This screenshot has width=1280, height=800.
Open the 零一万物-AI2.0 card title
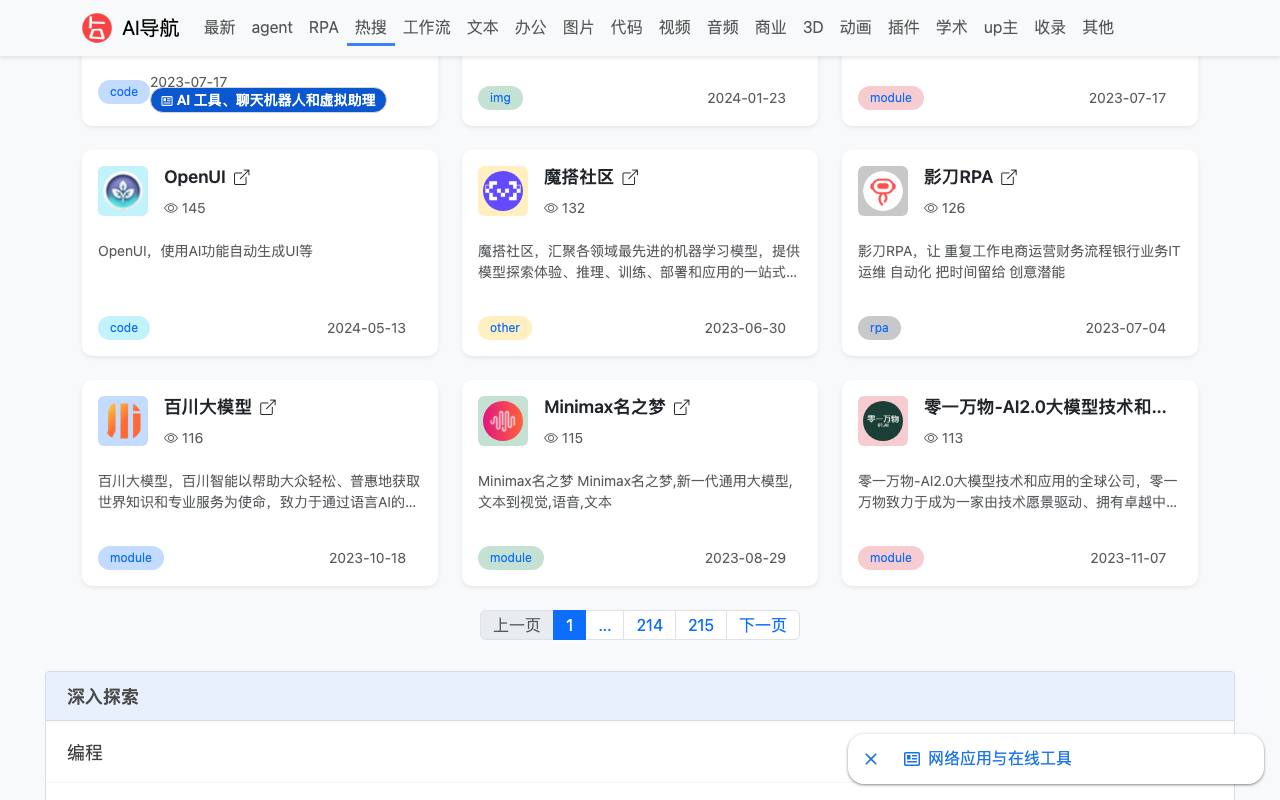[1045, 407]
